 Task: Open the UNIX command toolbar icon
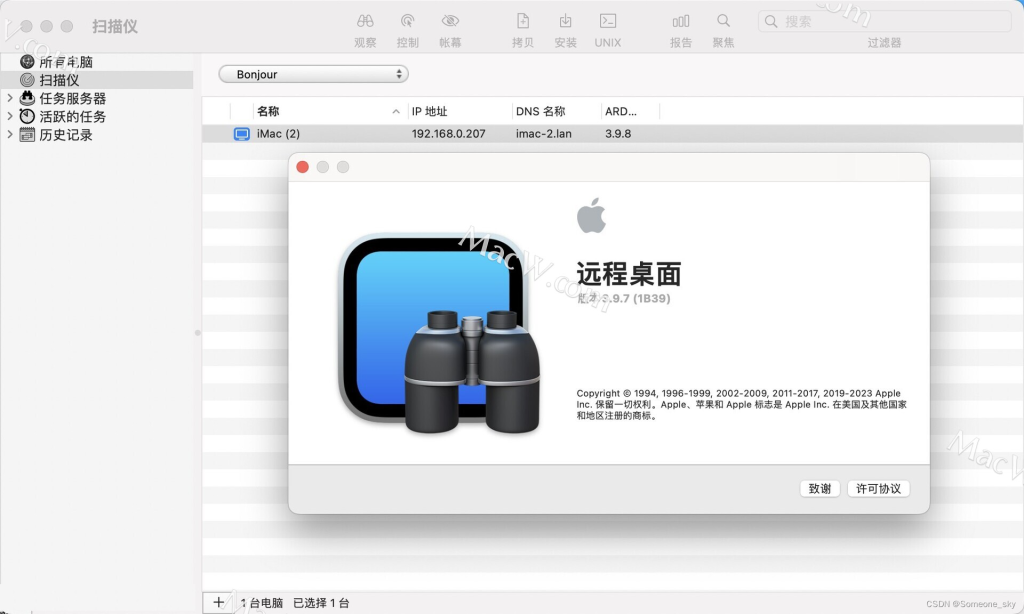pyautogui.click(x=607, y=21)
